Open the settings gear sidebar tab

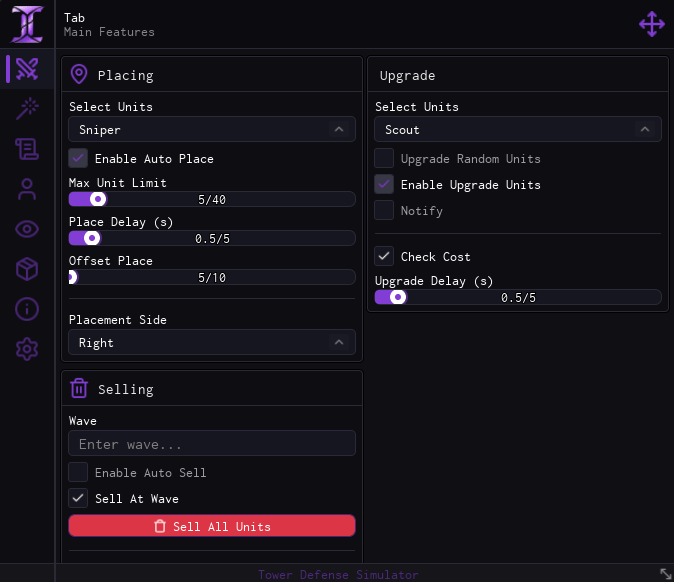(x=27, y=349)
